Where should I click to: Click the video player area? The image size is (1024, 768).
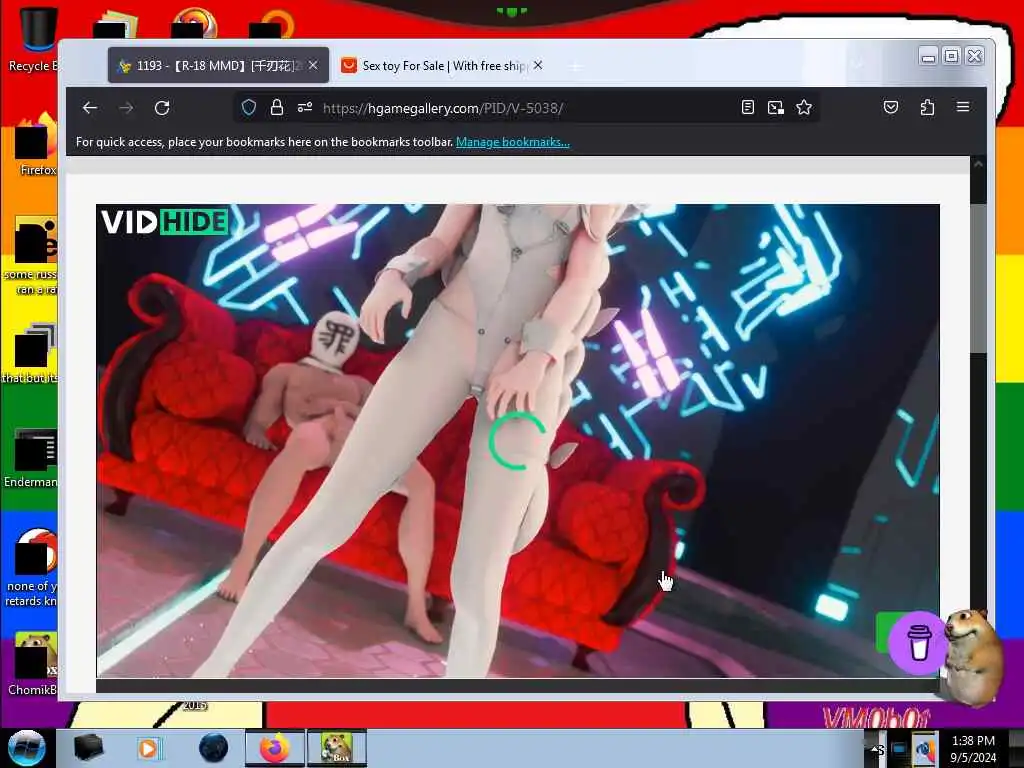(518, 441)
